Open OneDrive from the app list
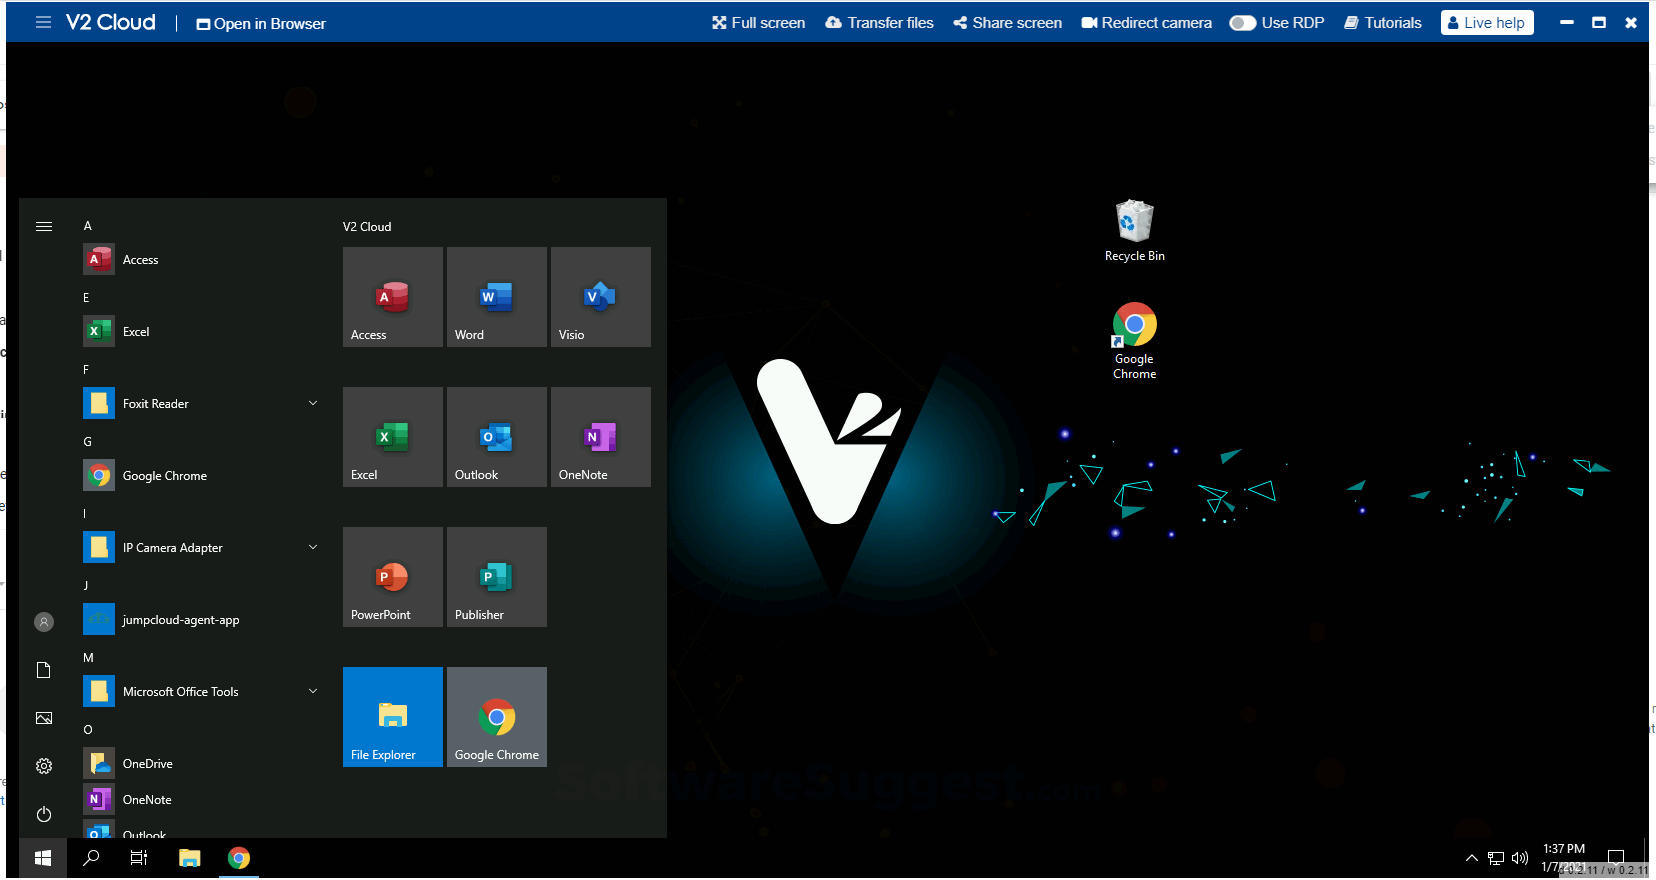This screenshot has height=880, width=1656. (x=200, y=764)
